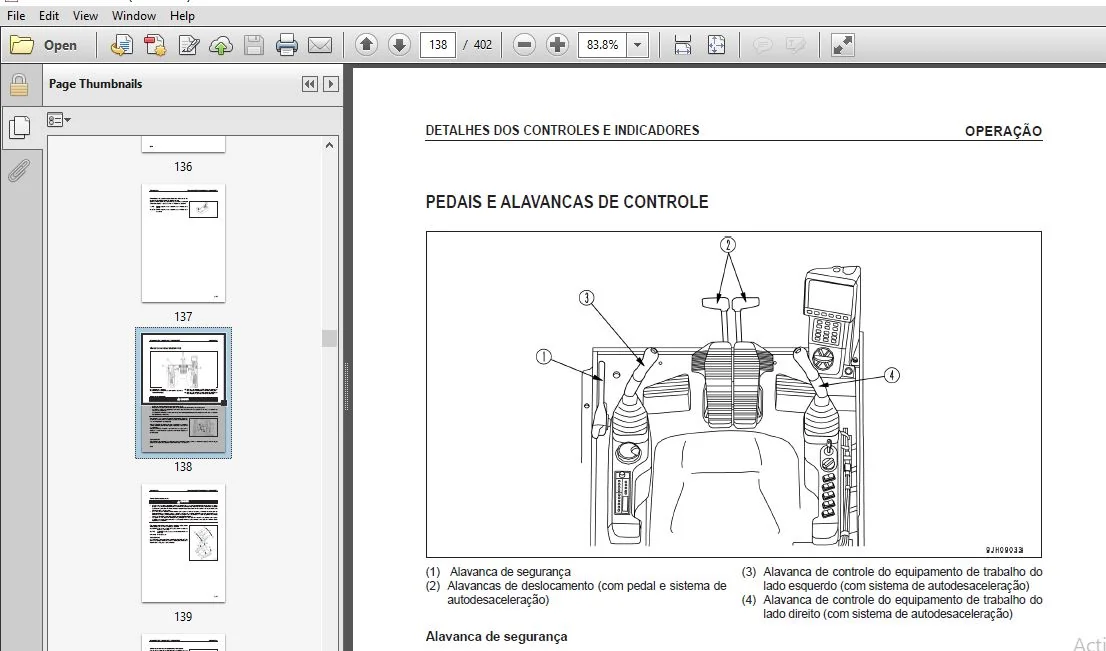Screen dimensions: 1106x651
Task: Zoom out with the minus button
Action: coord(524,45)
